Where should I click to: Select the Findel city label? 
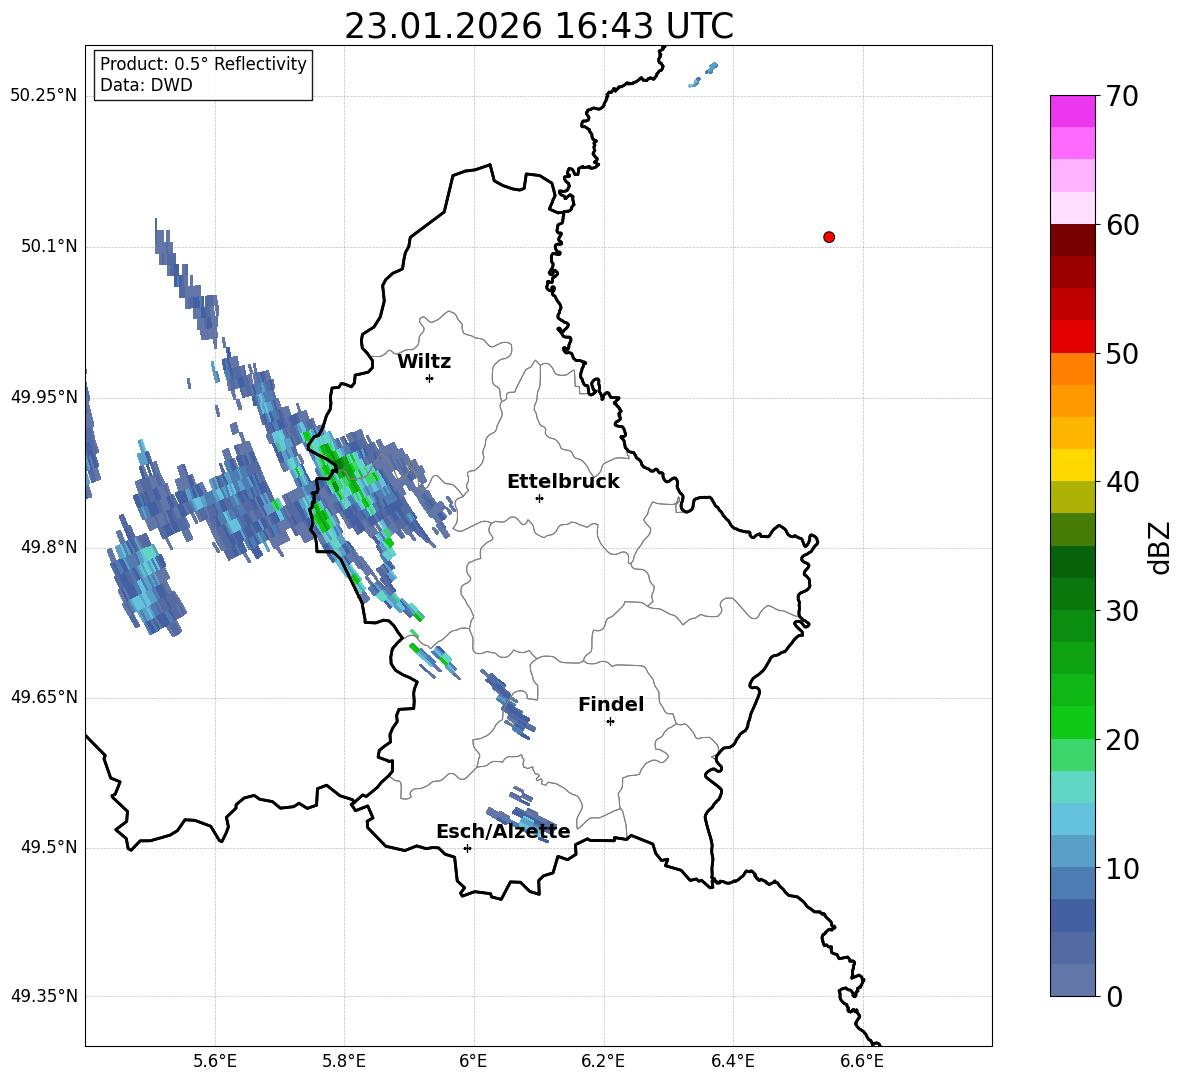[x=611, y=704]
